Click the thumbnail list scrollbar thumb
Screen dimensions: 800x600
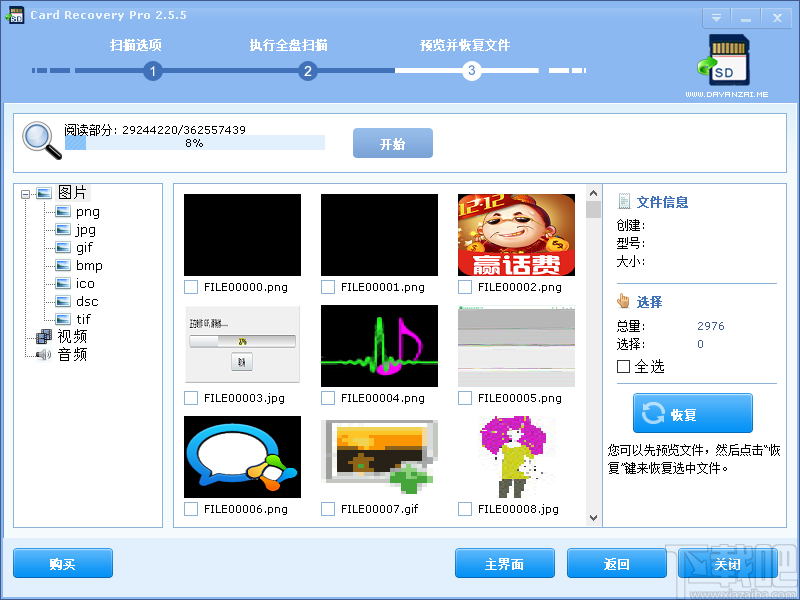pyautogui.click(x=593, y=209)
